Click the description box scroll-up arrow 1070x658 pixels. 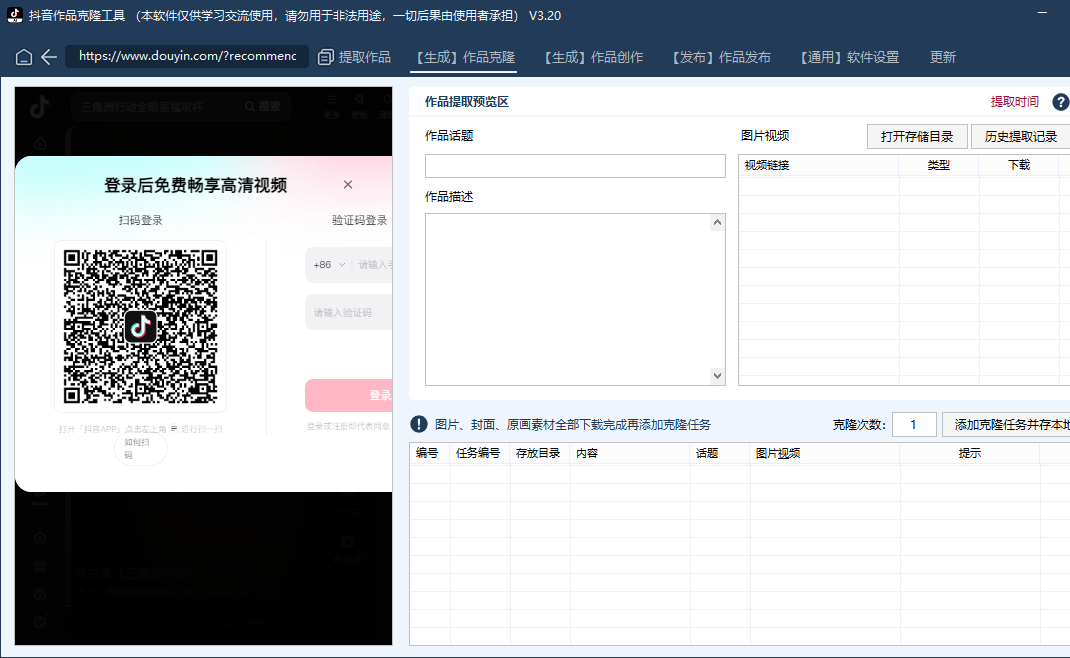click(717, 222)
